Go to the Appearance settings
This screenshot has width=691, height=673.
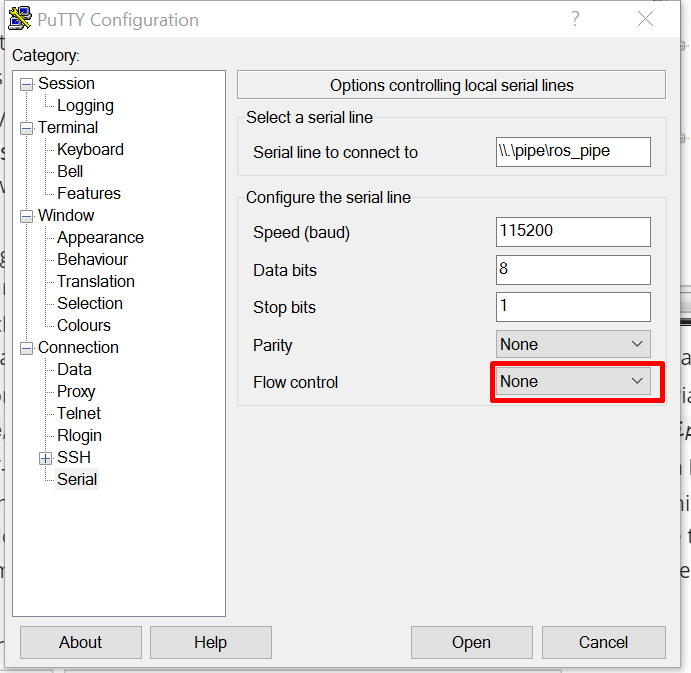(x=100, y=238)
